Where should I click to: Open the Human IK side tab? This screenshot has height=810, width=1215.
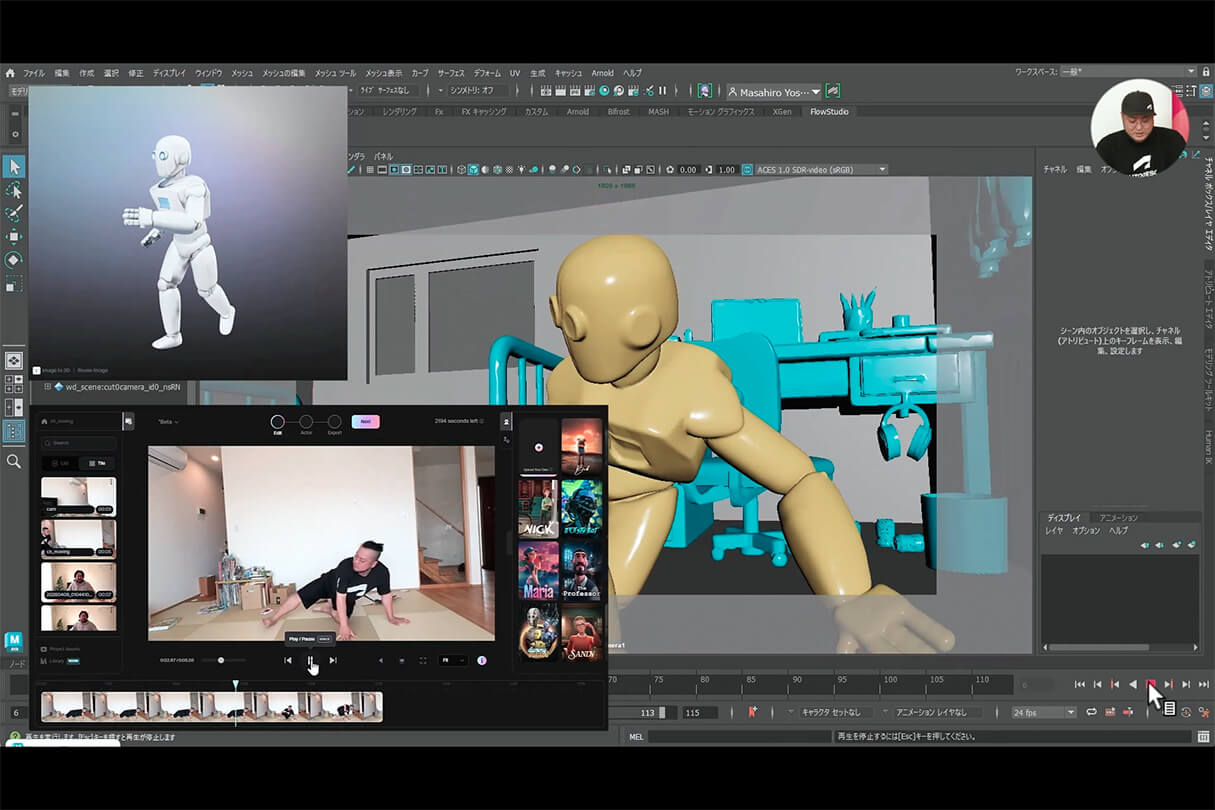point(1207,445)
